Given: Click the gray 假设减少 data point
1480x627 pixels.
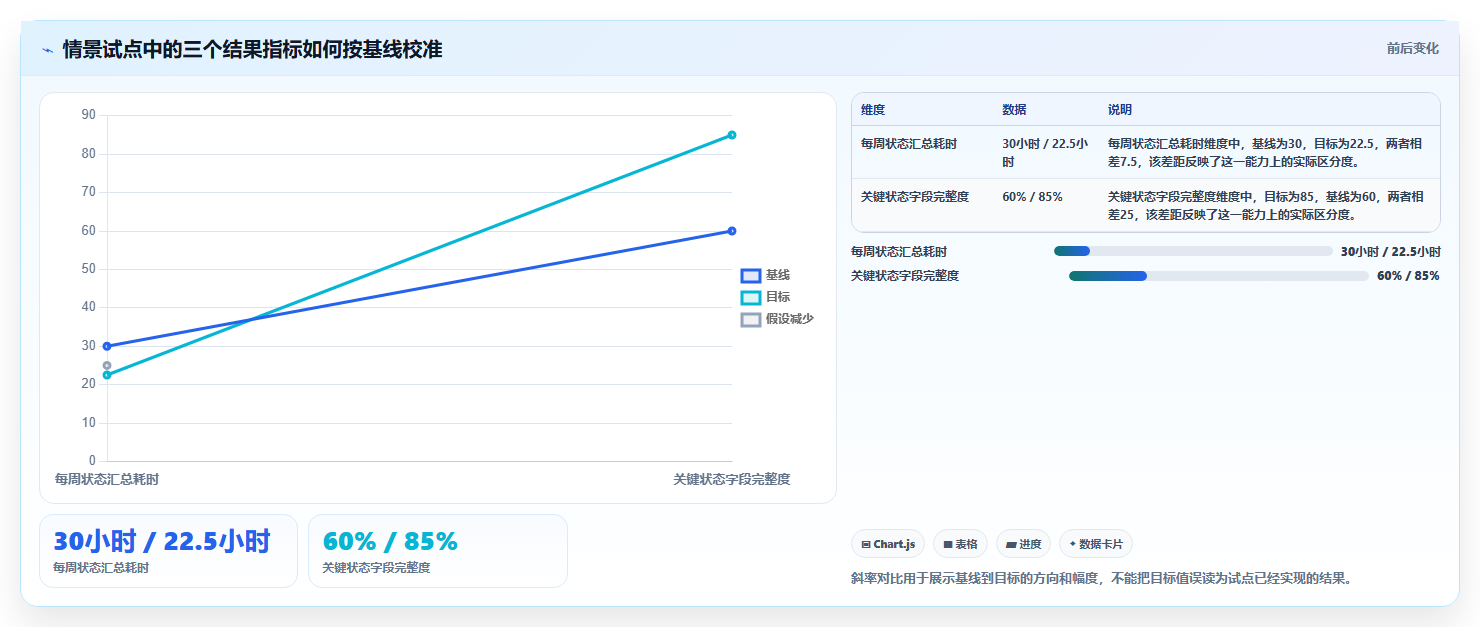Looking at the screenshot, I should point(107,365).
